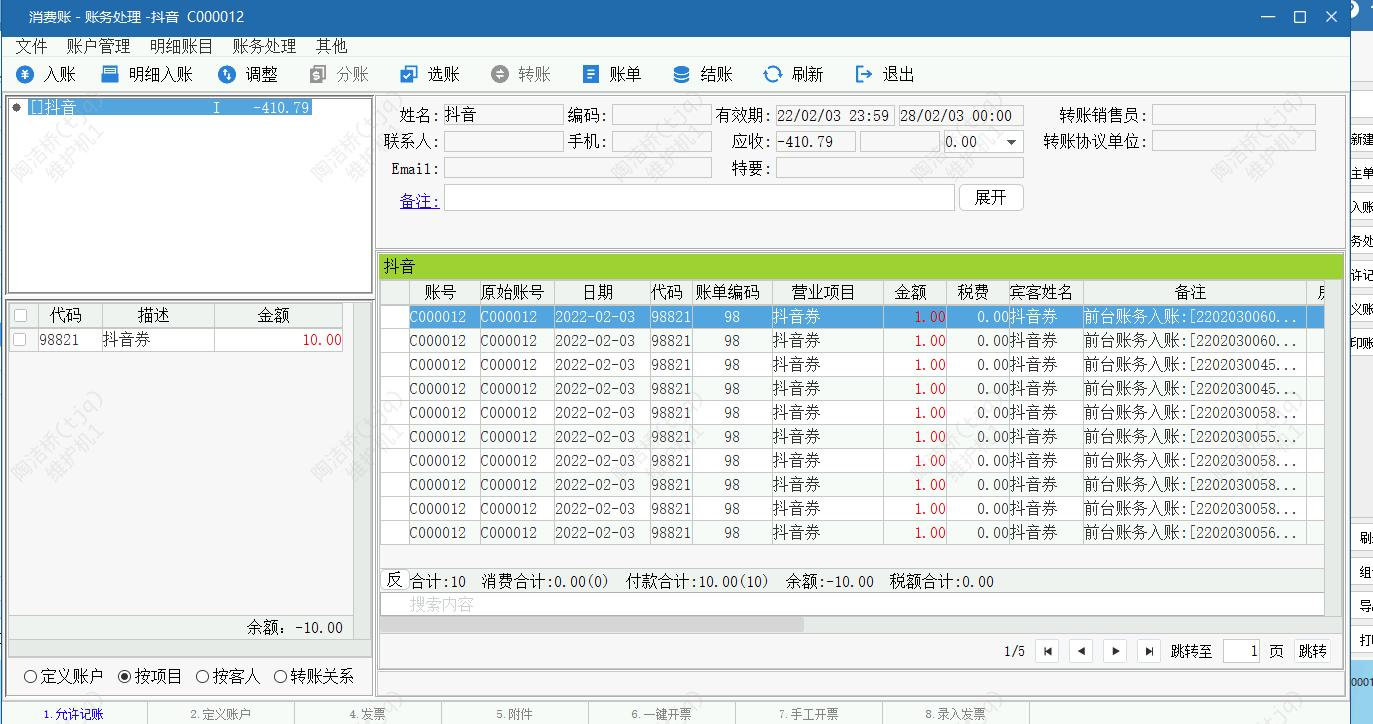Click the 搜索内容 search field
This screenshot has height=724, width=1373.
[x=852, y=605]
